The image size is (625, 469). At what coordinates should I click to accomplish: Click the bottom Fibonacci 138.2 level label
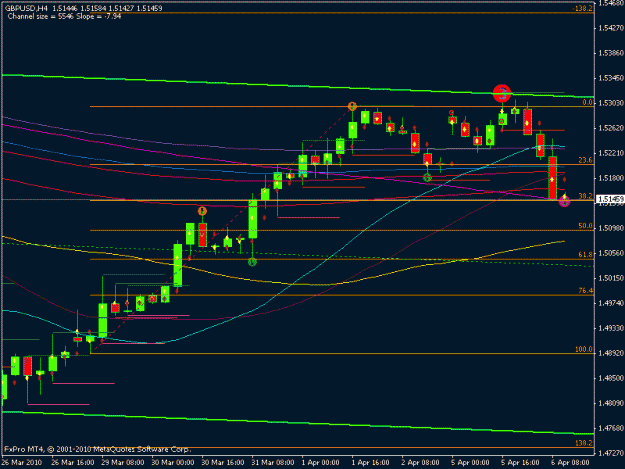coord(584,443)
